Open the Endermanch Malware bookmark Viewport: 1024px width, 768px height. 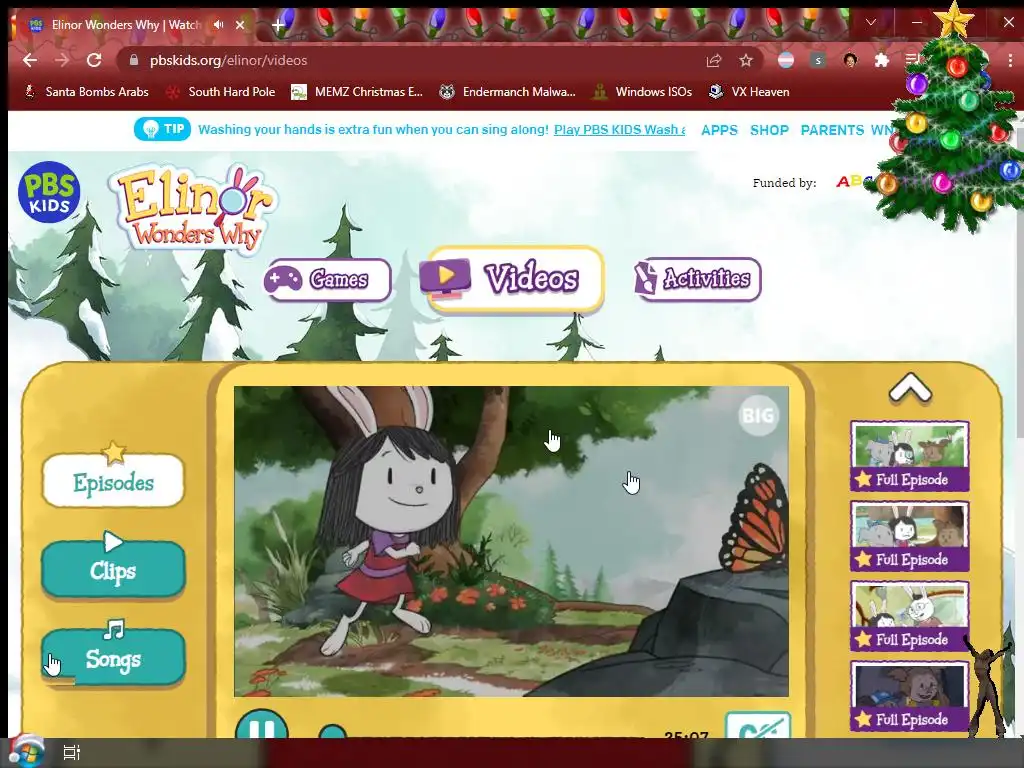[x=507, y=92]
